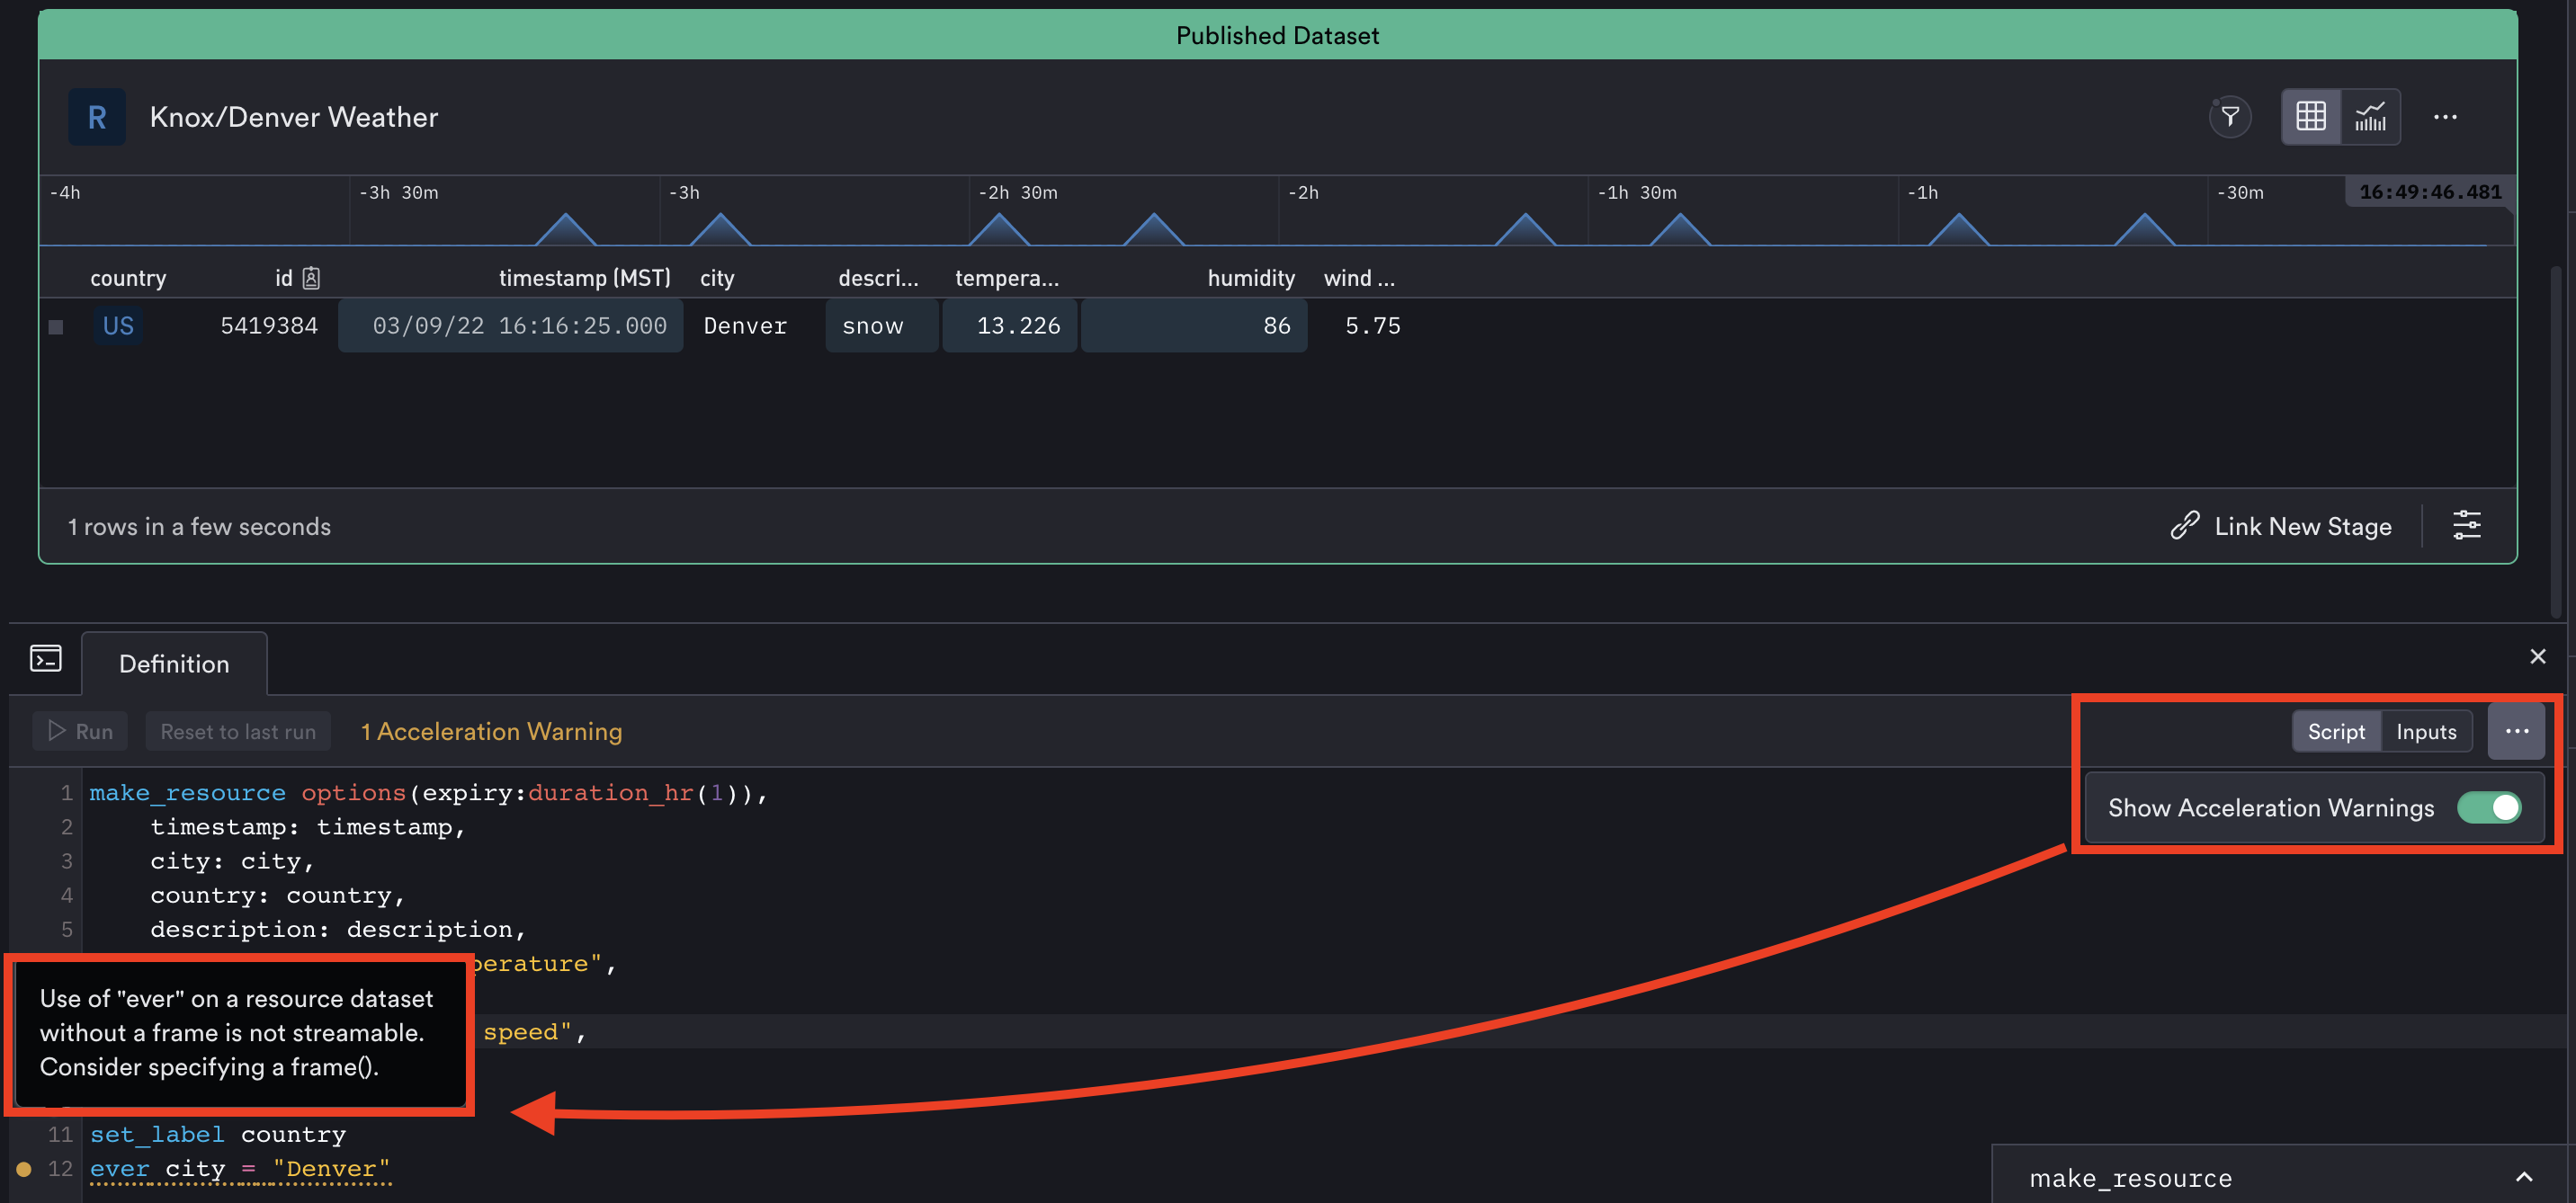Click the timestamp (MST) column header
The height and width of the screenshot is (1203, 2576).
click(x=584, y=278)
